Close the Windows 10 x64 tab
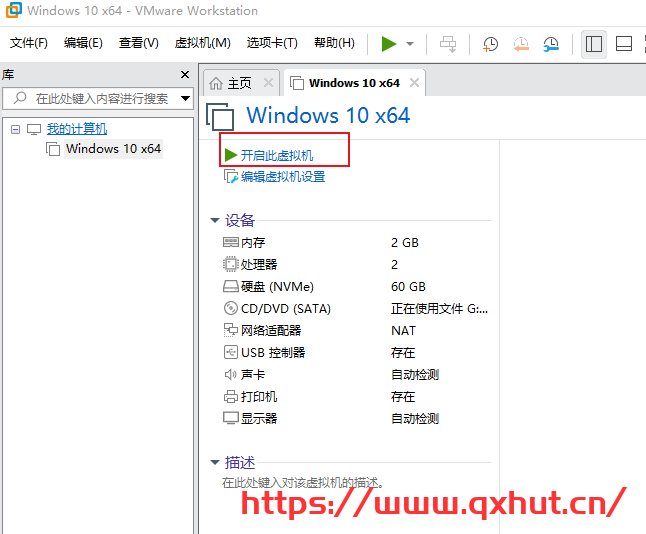This screenshot has width=646, height=534. click(415, 83)
